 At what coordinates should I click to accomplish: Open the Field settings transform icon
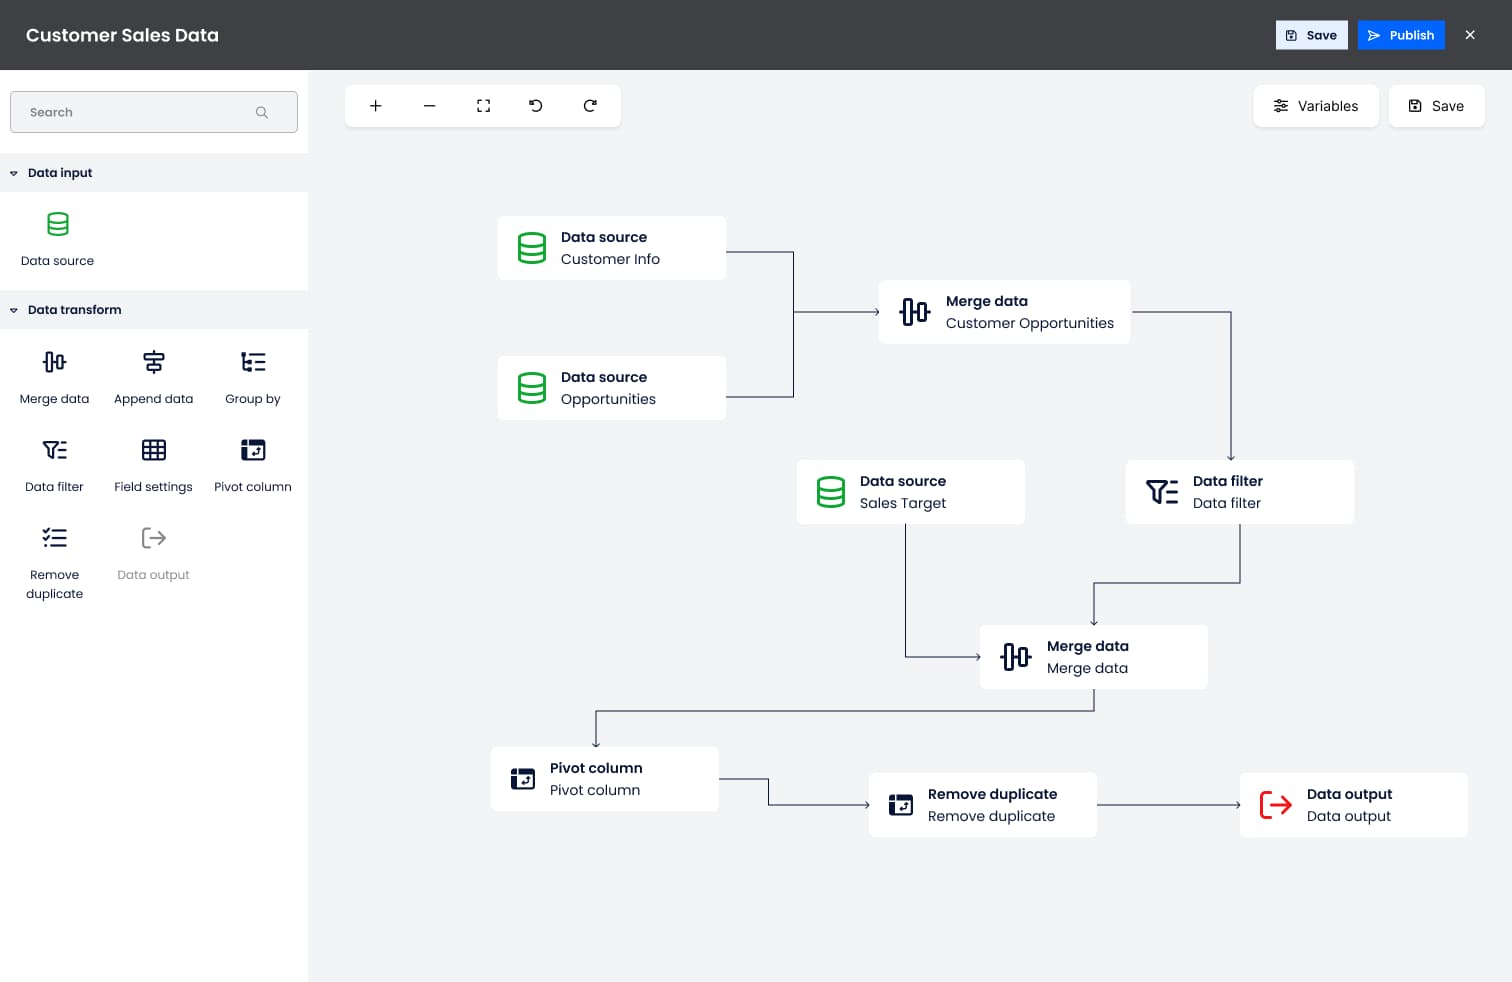(153, 450)
